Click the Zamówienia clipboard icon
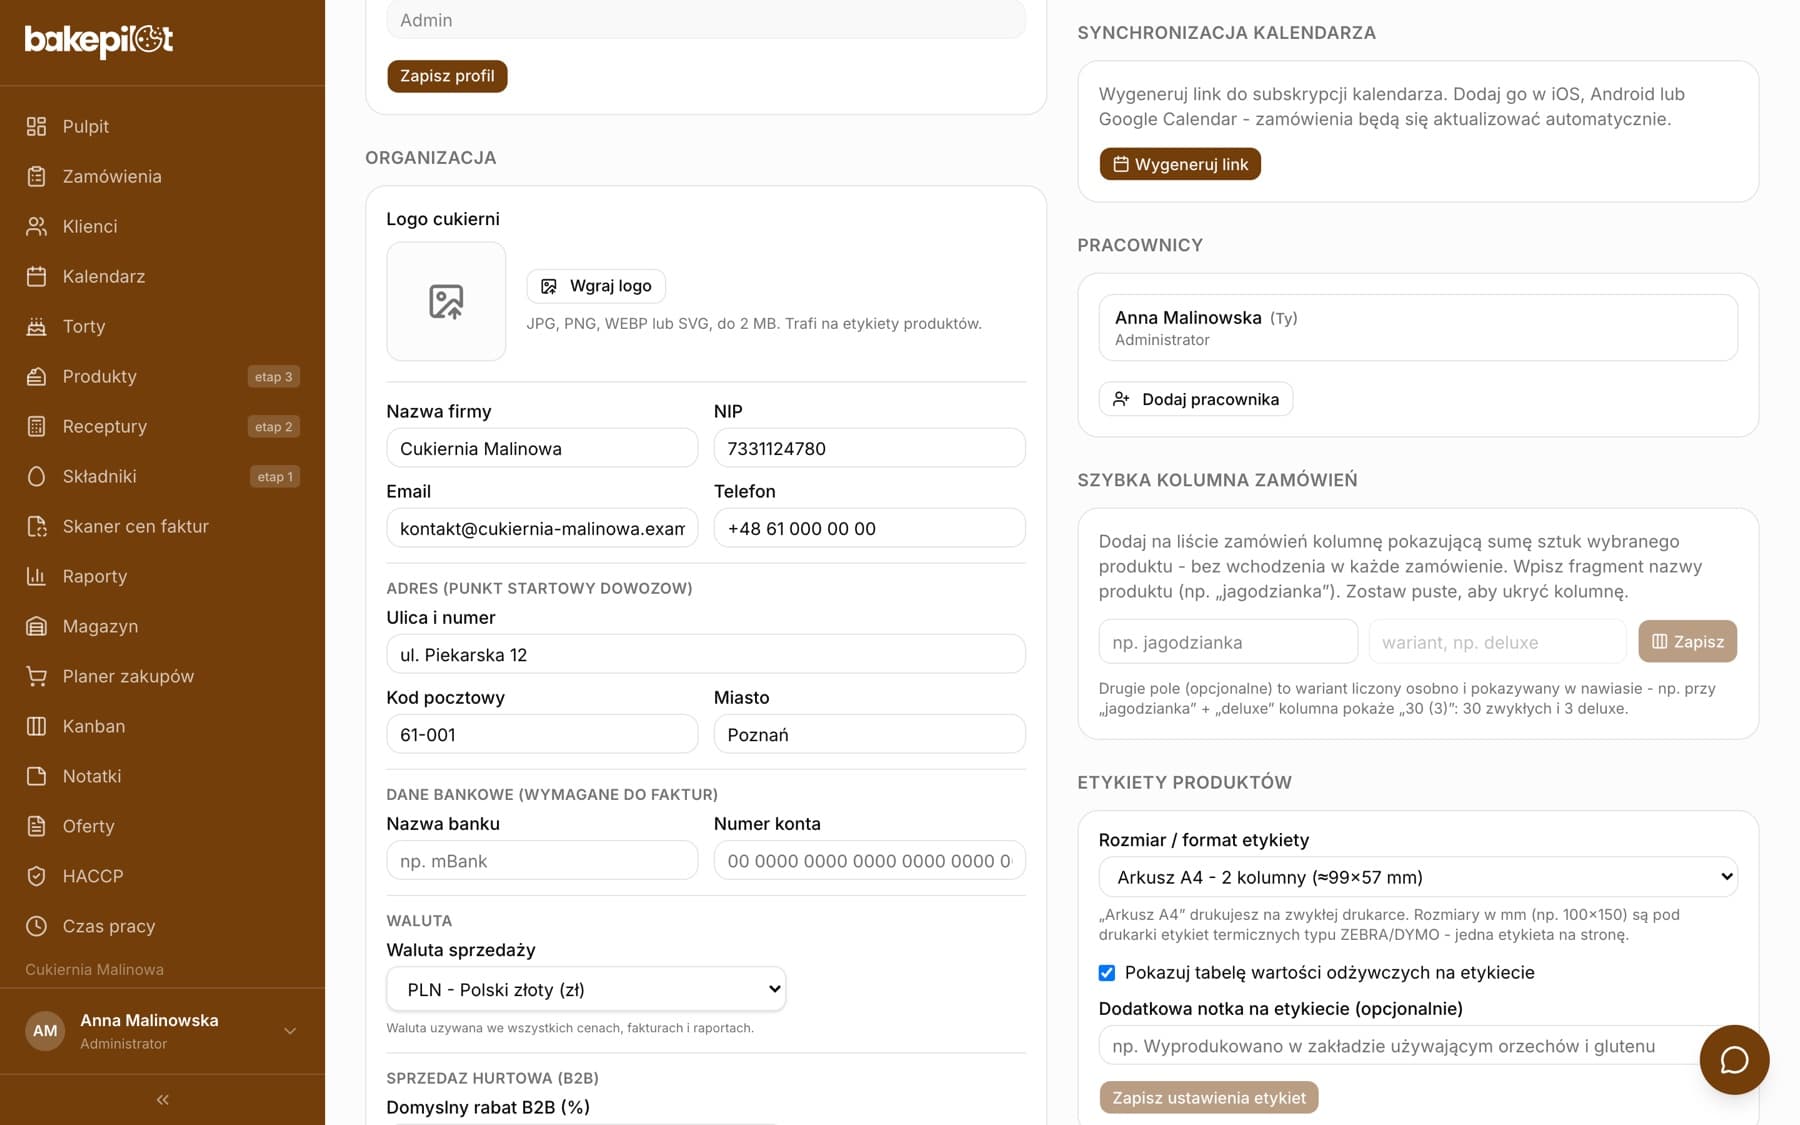 (x=36, y=177)
